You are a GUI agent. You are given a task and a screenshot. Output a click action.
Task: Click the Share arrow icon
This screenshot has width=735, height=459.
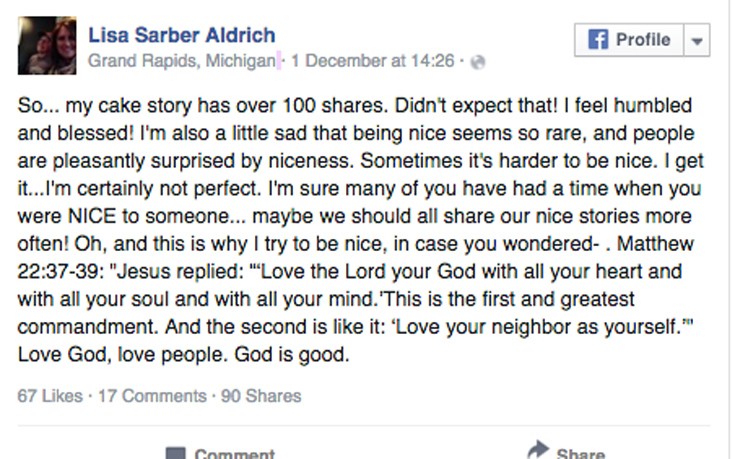click(539, 450)
